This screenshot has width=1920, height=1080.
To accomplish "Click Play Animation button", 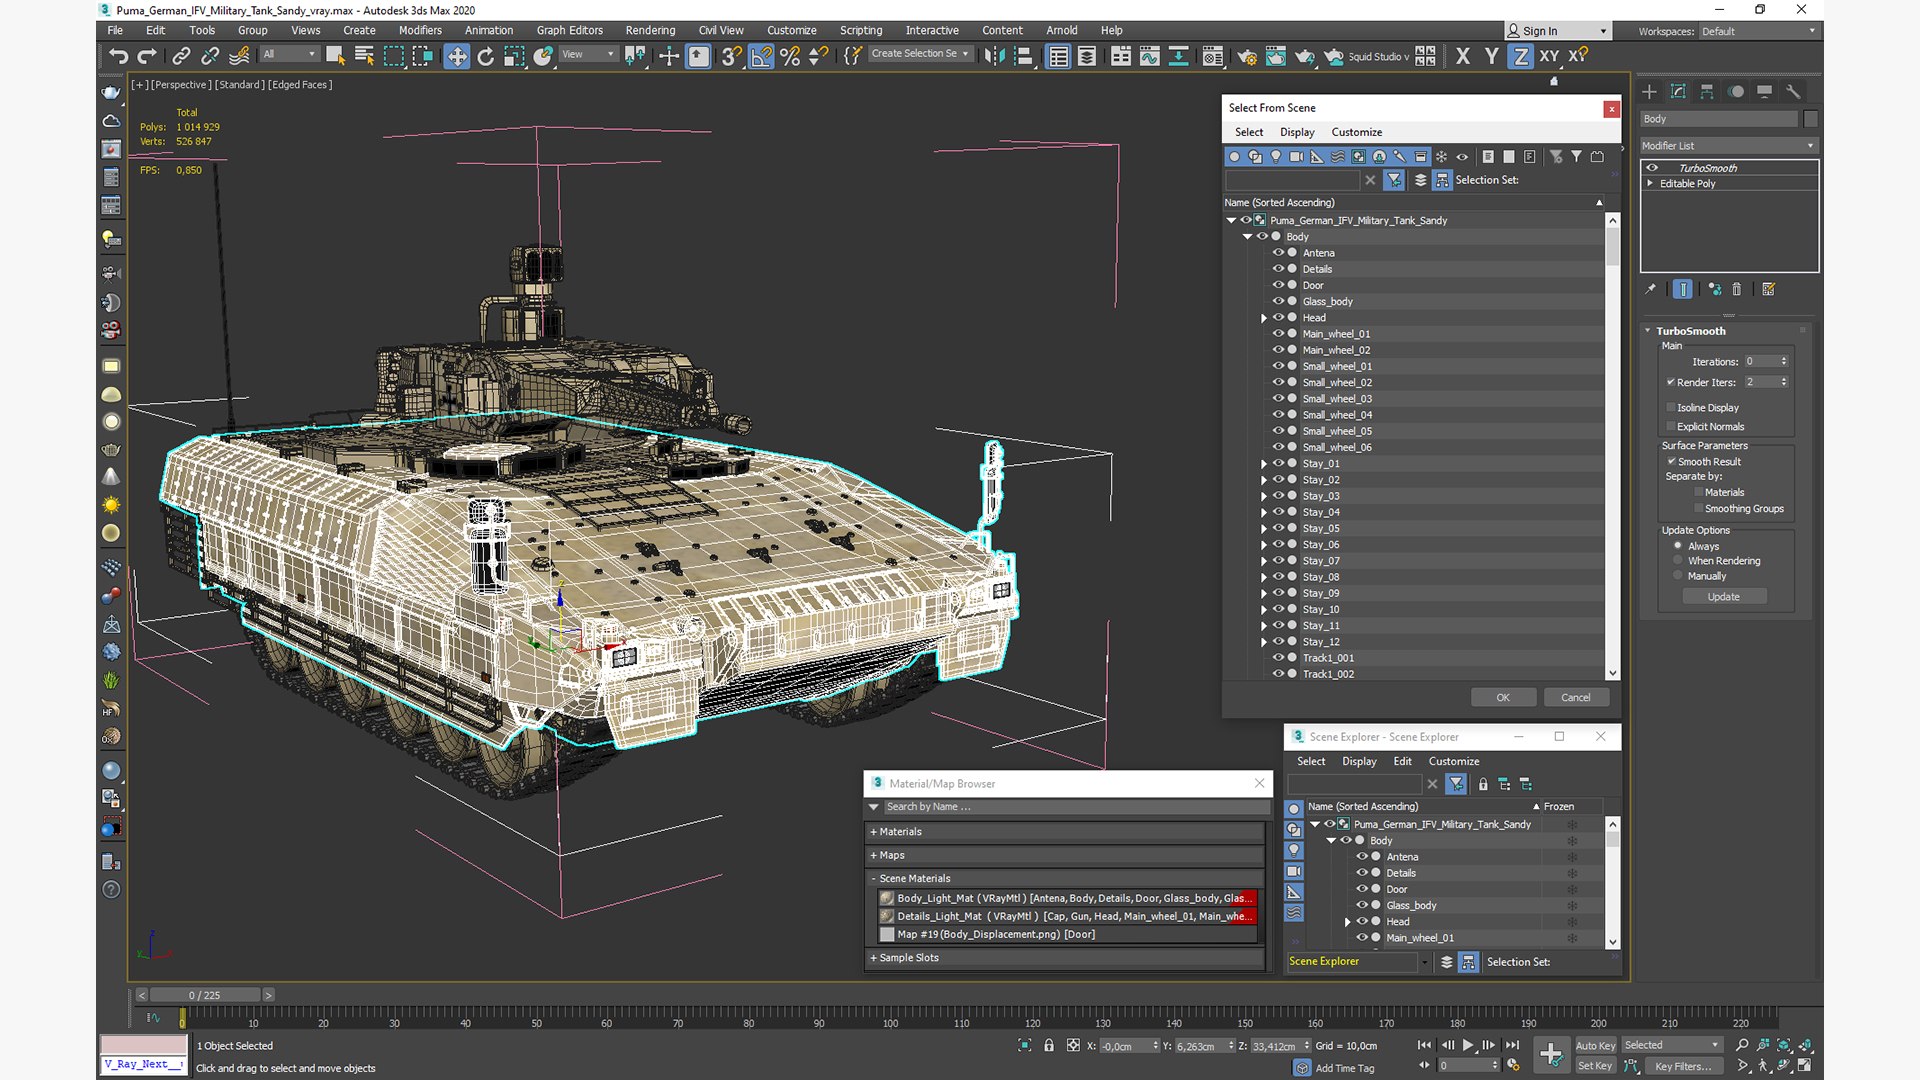I will point(1468,1045).
